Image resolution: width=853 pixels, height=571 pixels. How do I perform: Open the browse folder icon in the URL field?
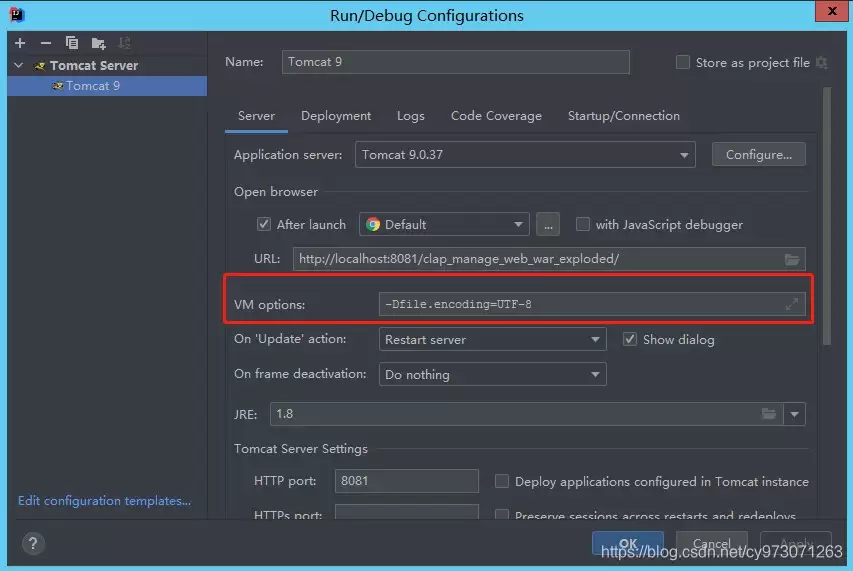[x=792, y=259]
